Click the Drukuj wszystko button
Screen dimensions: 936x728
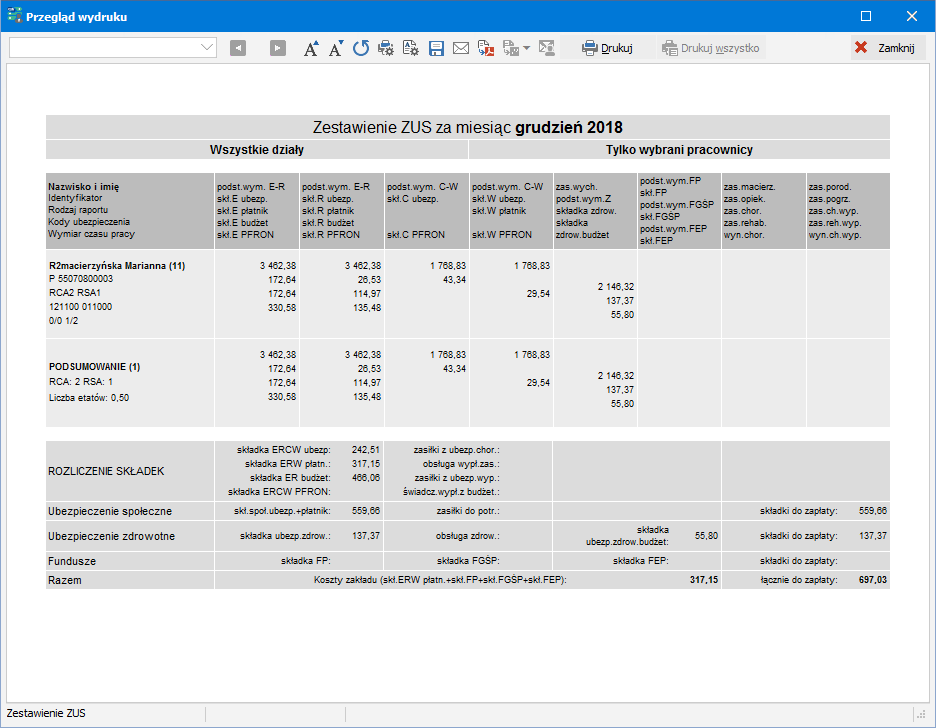(x=711, y=48)
